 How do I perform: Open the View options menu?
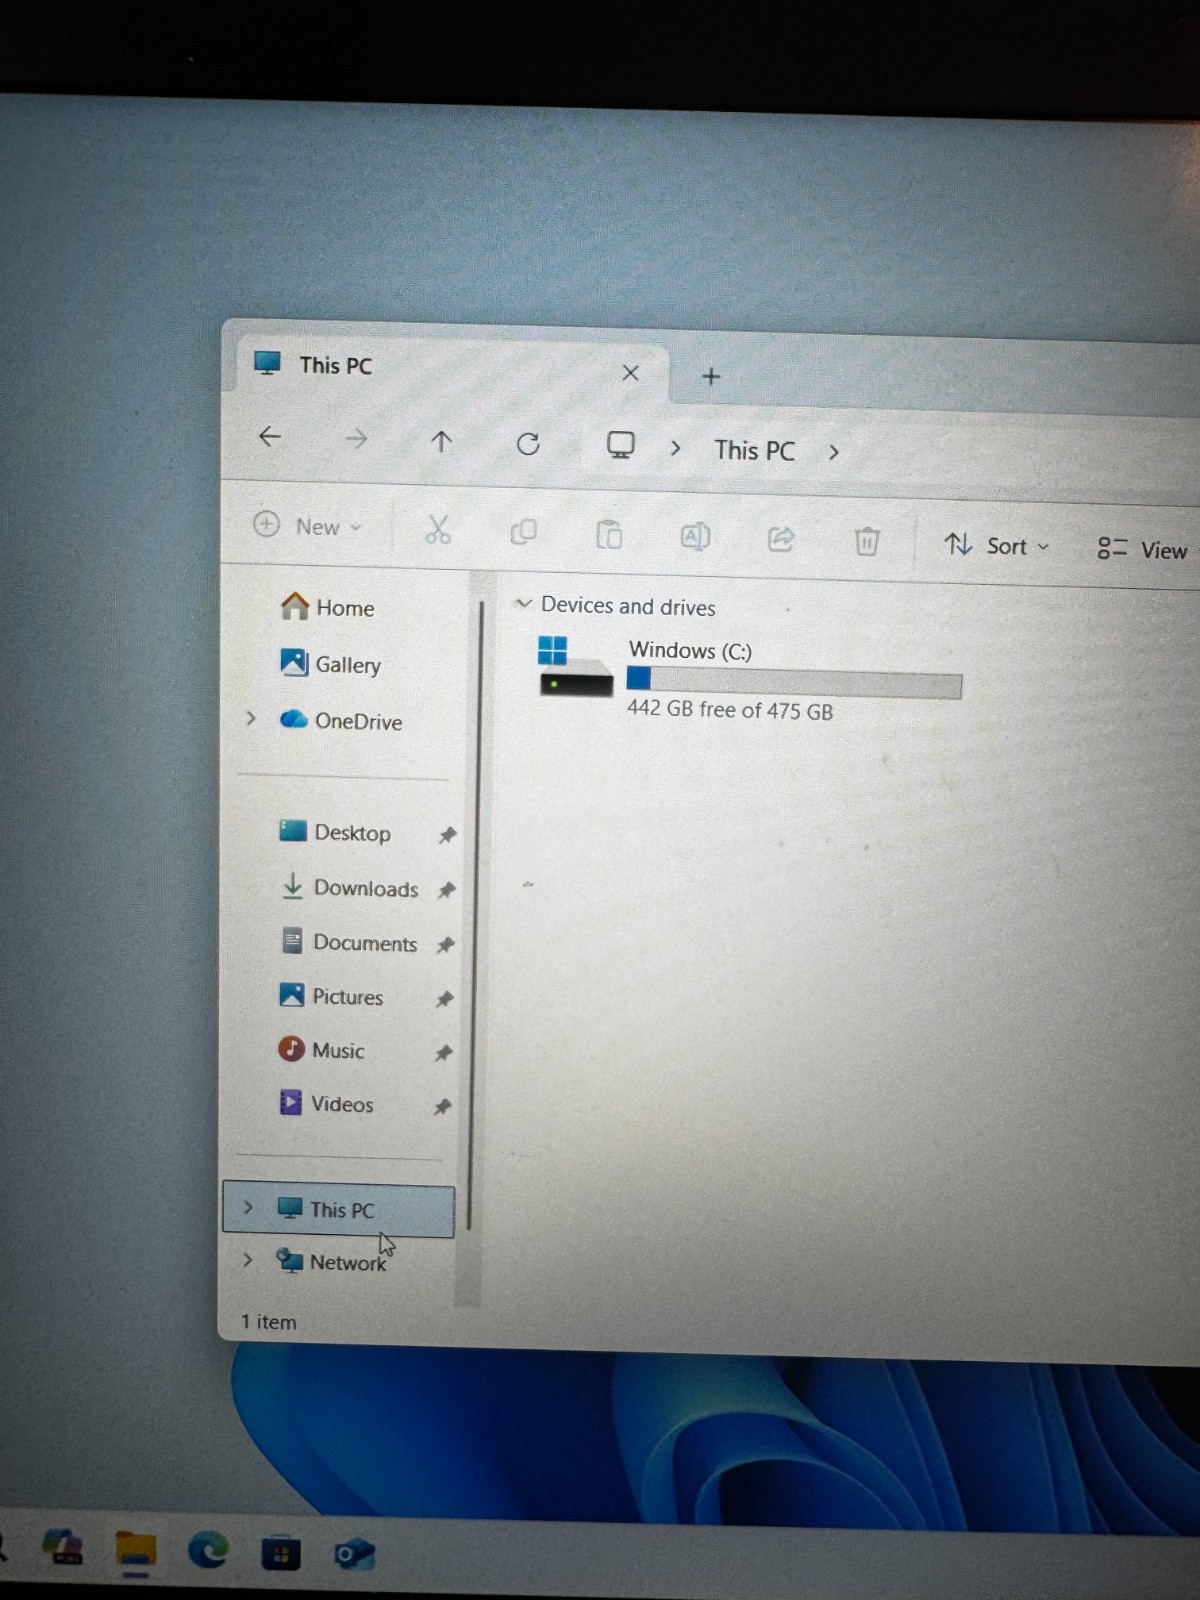point(1142,549)
